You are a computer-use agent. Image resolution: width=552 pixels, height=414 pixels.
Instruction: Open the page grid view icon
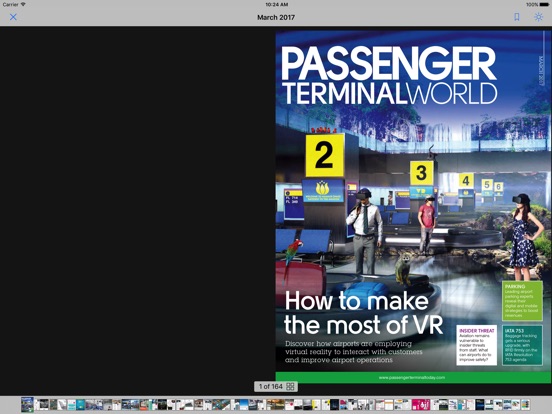290,387
